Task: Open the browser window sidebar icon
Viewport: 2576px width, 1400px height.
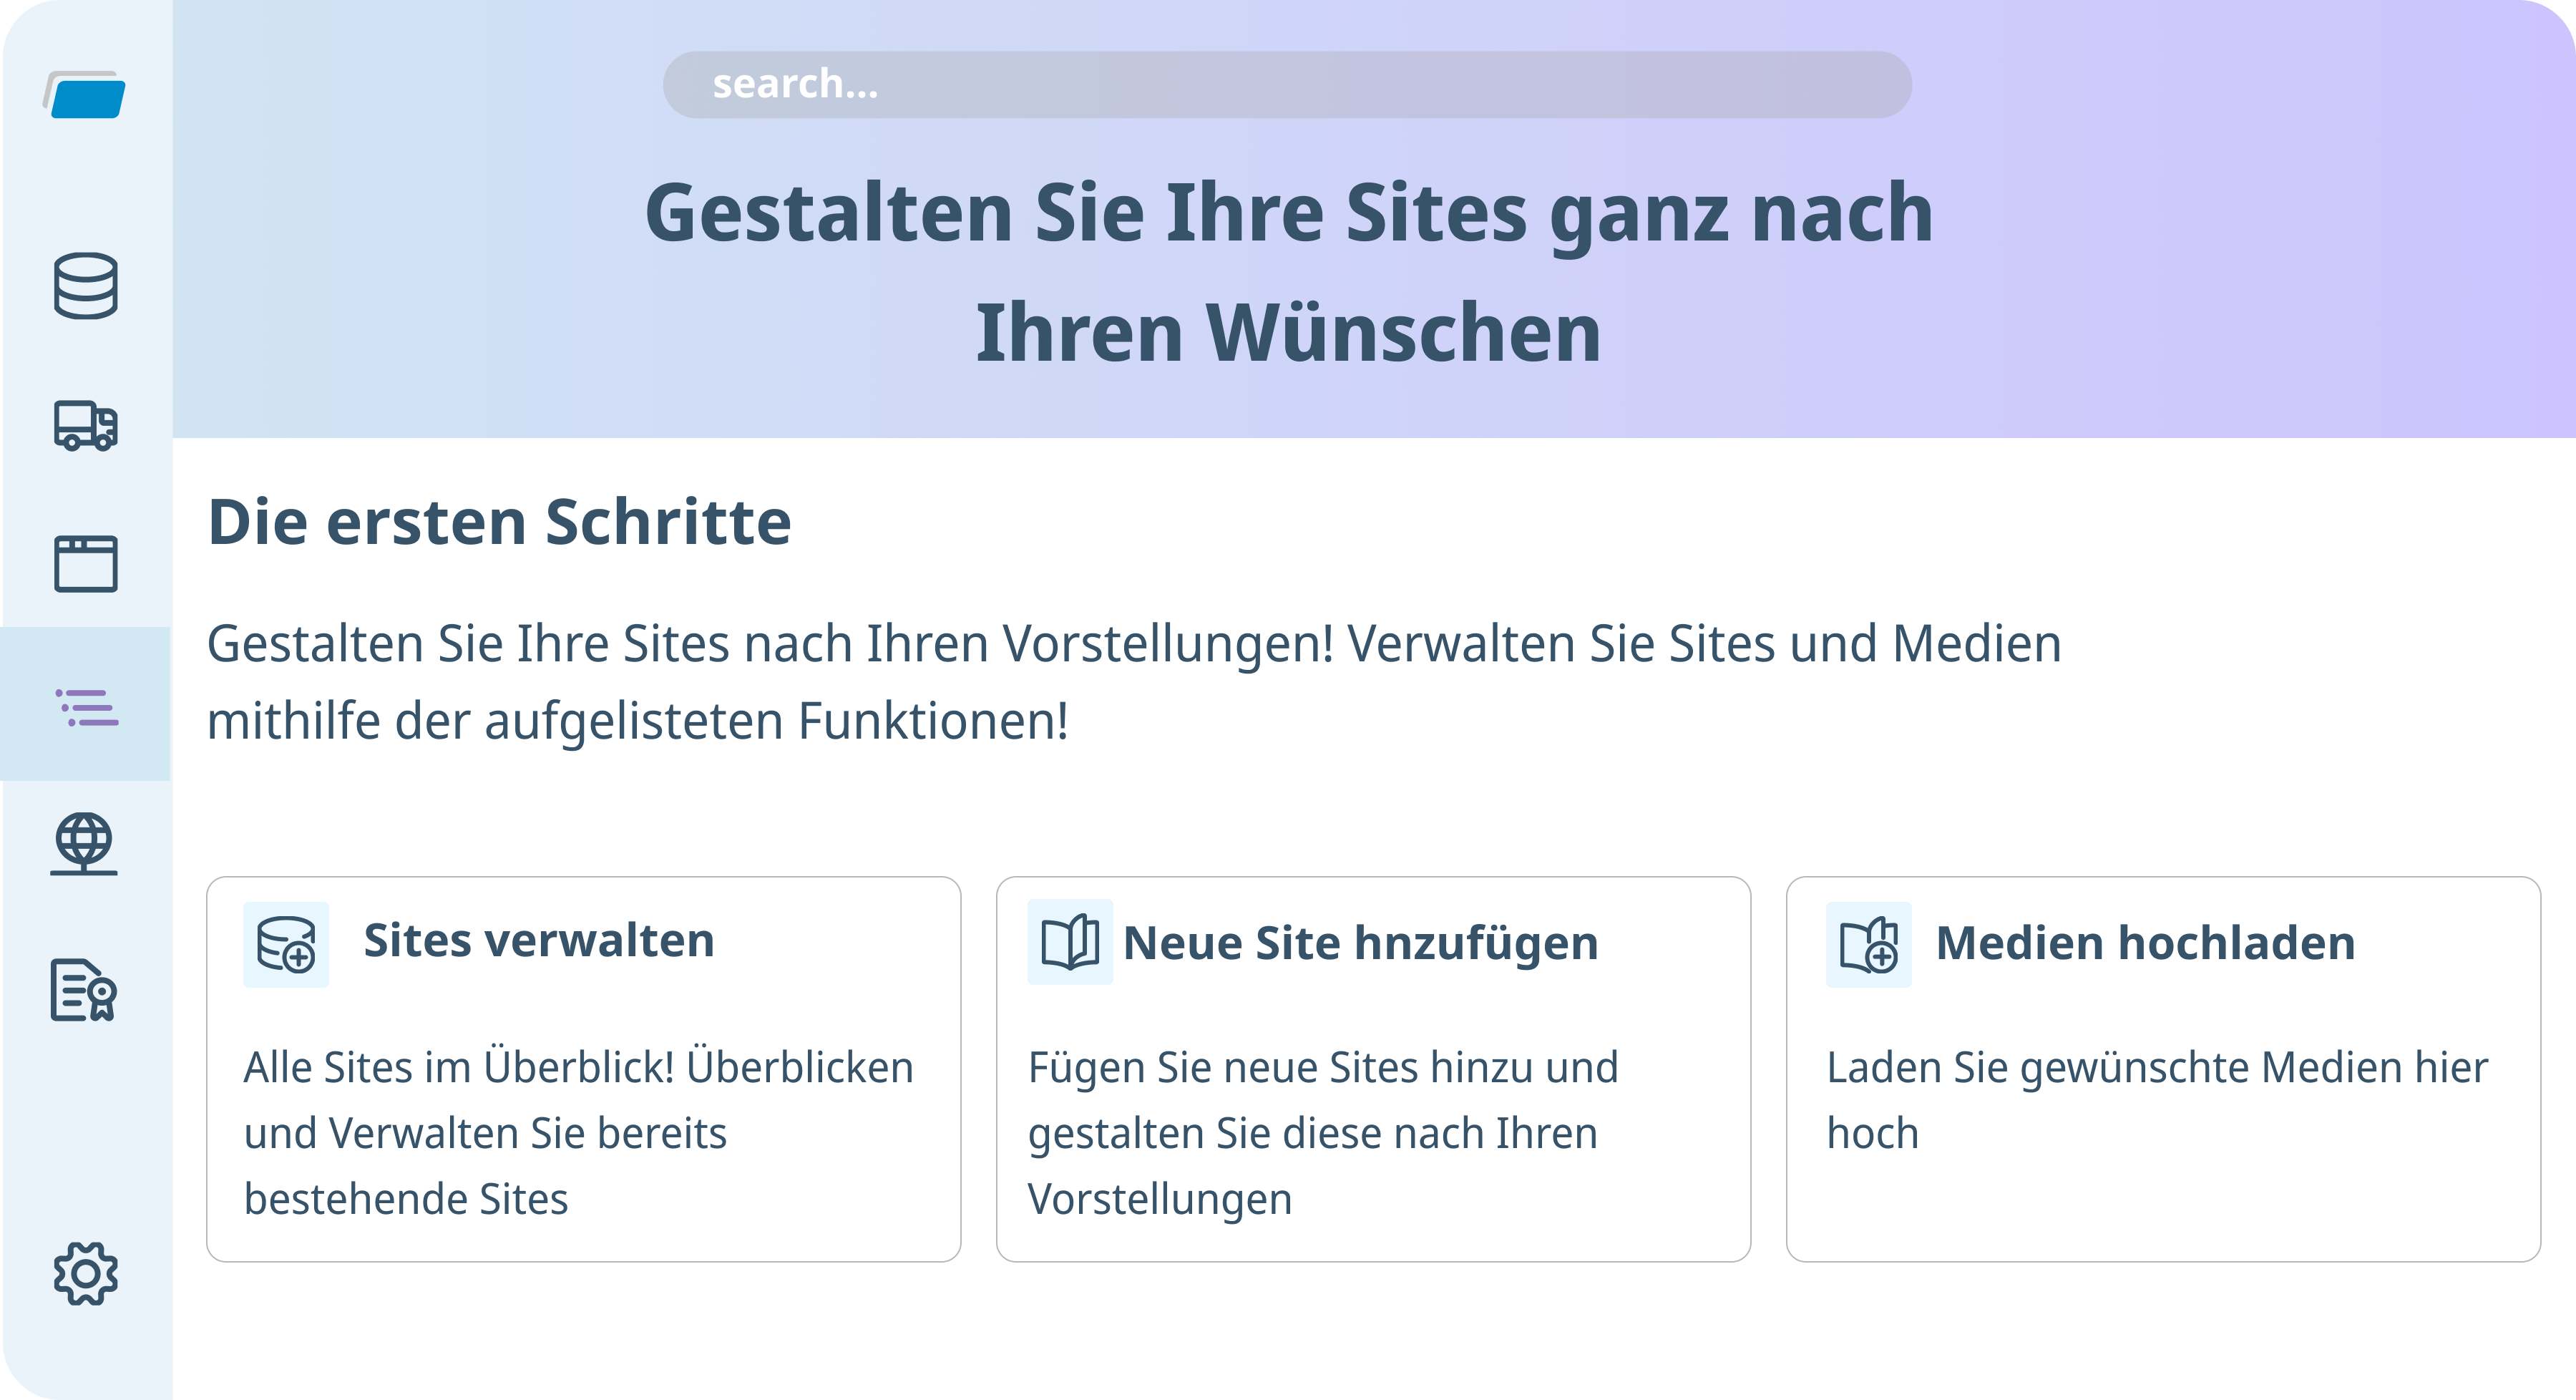Action: coord(85,564)
